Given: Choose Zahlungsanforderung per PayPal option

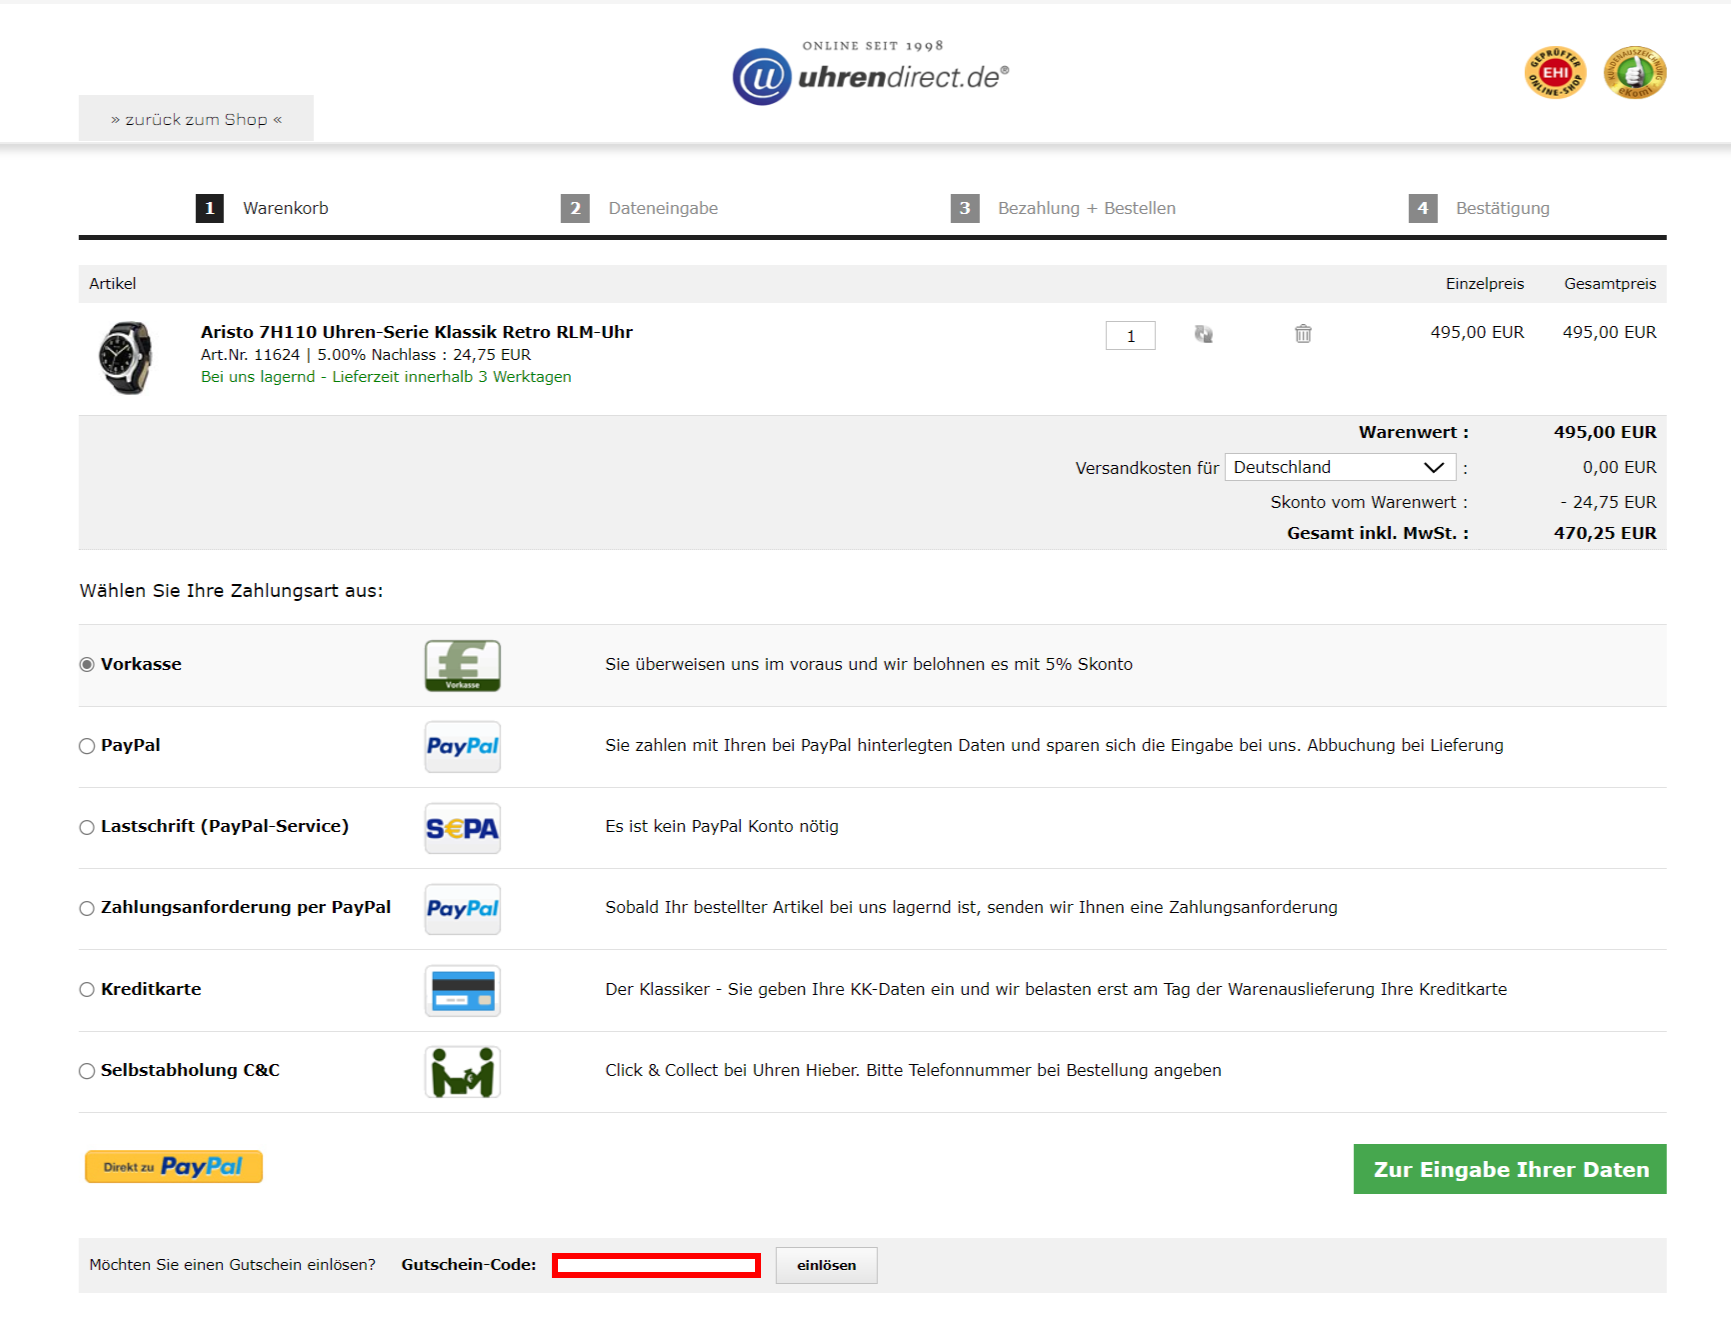Looking at the screenshot, I should (87, 908).
